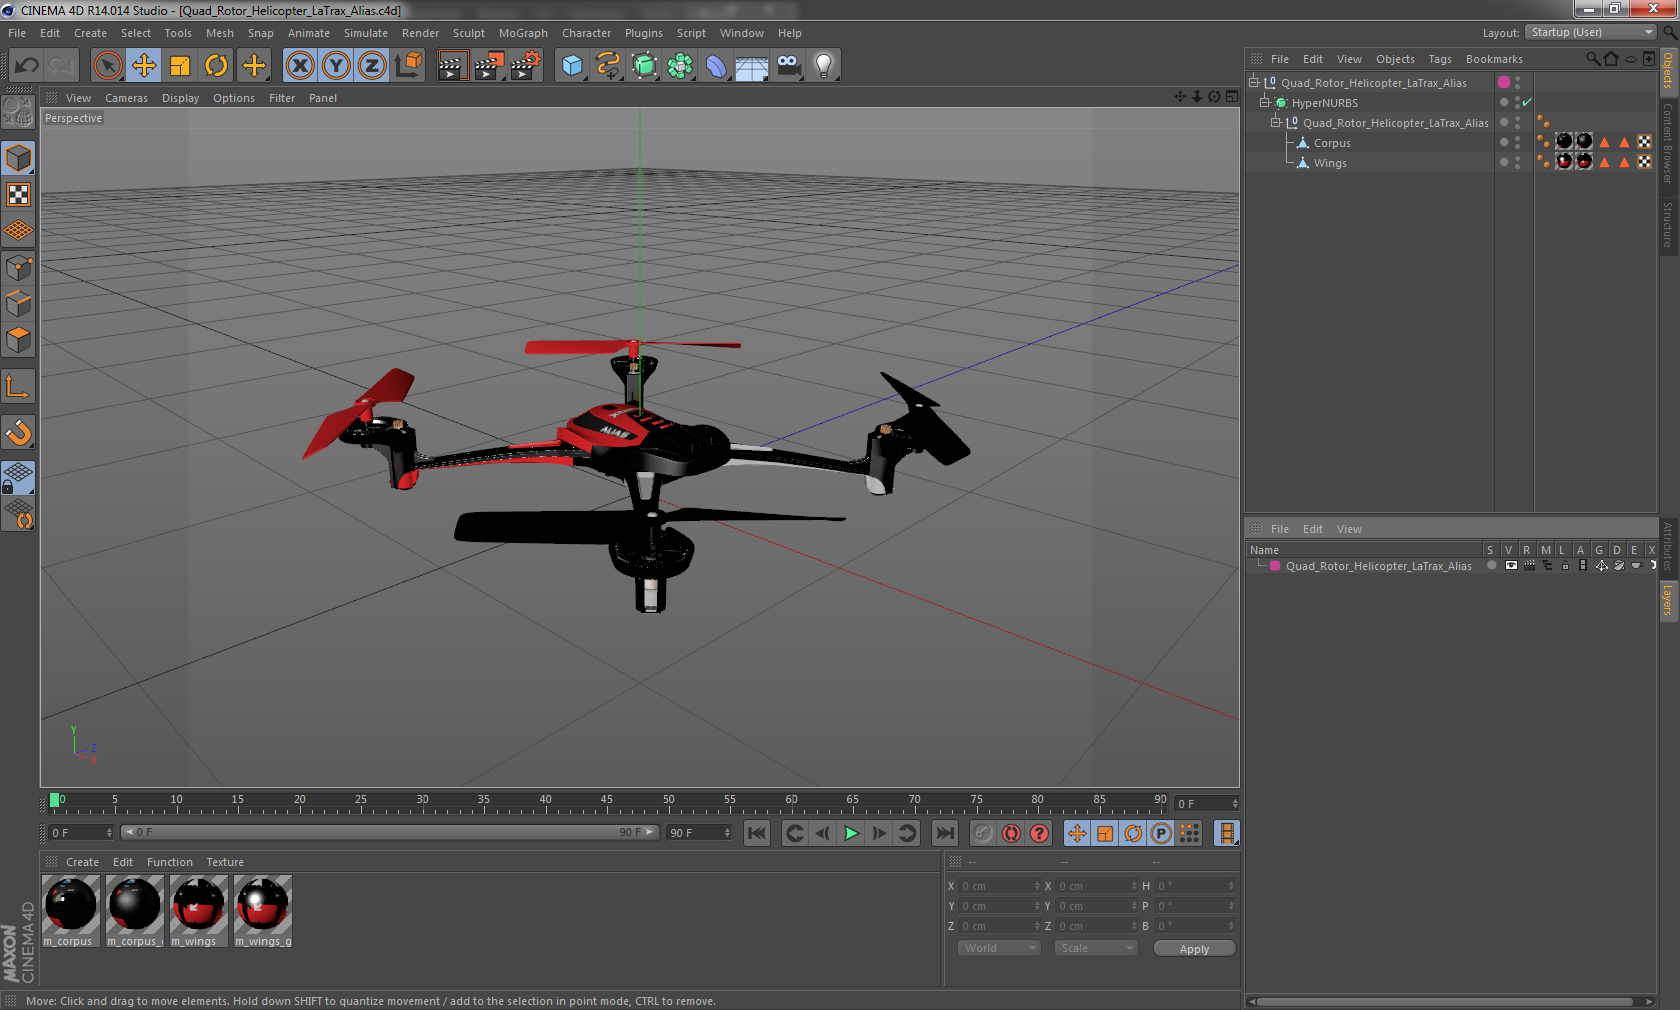Select the m_wings material thumbnail

click(199, 904)
